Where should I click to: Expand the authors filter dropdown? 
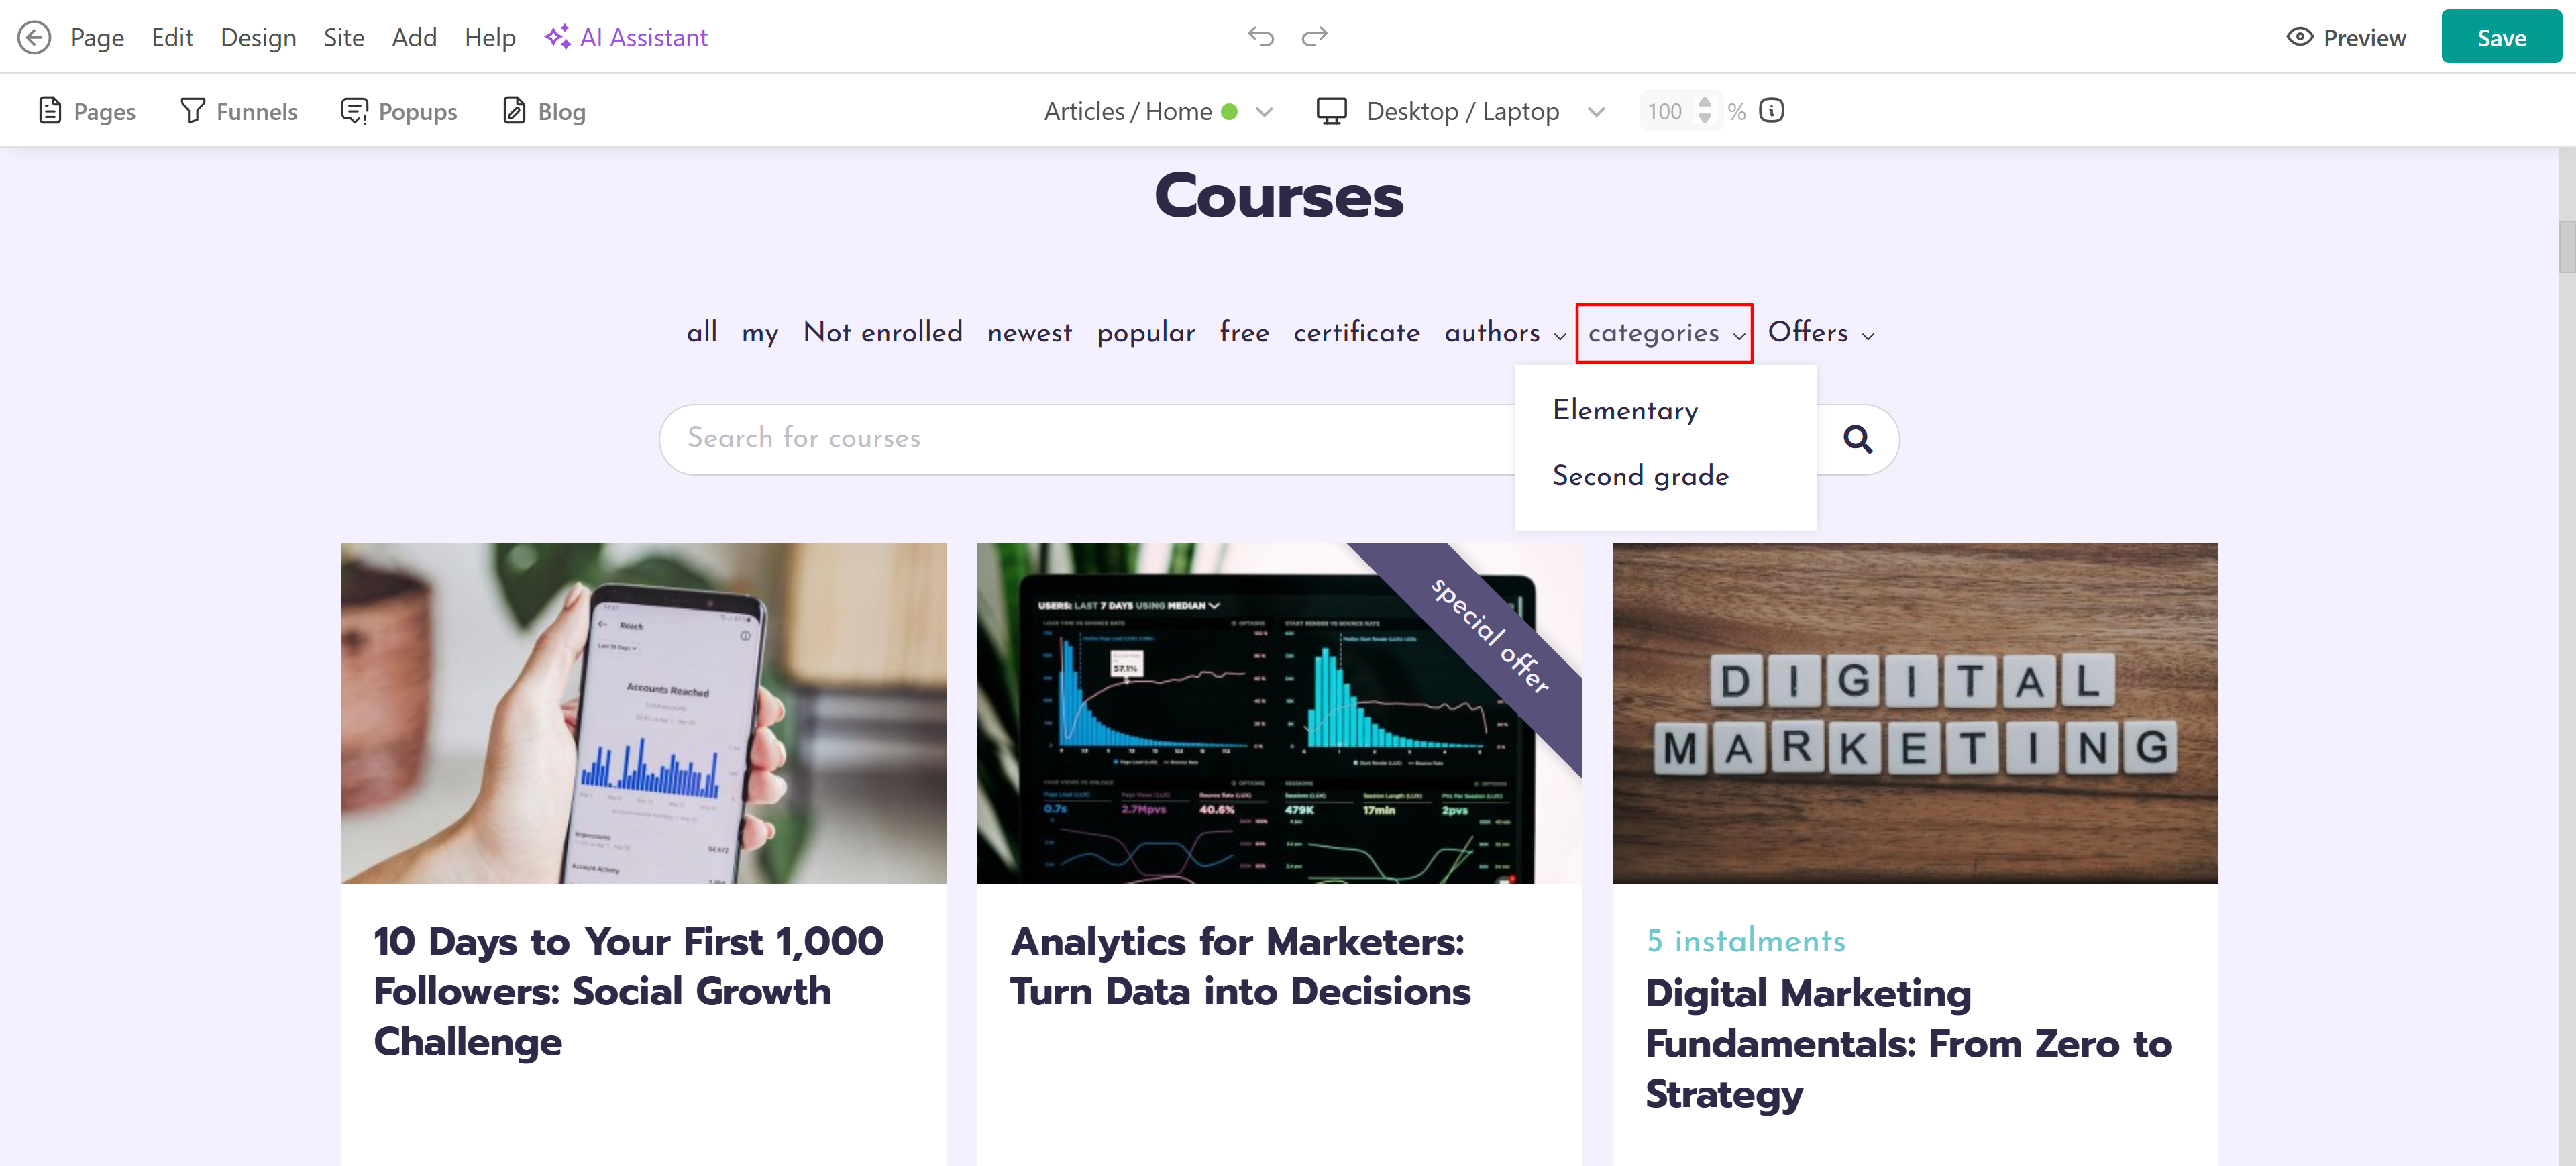(x=1504, y=333)
